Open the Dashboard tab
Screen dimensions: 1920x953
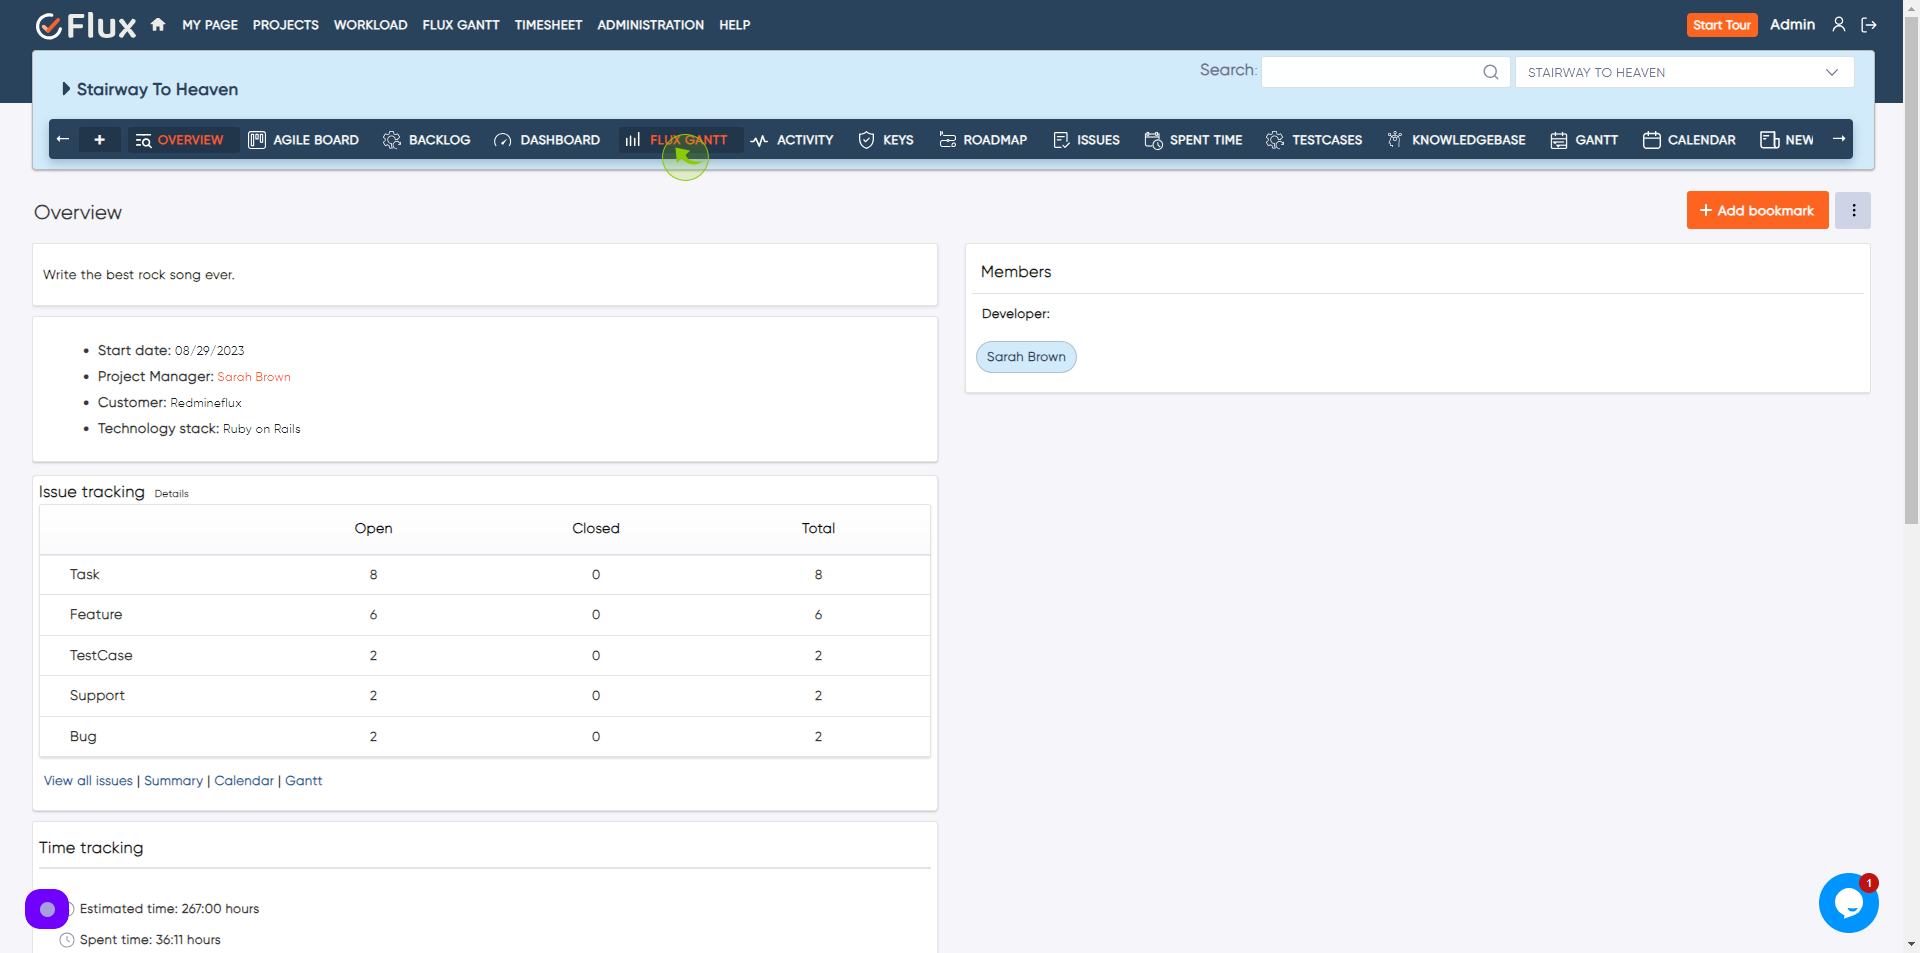547,140
